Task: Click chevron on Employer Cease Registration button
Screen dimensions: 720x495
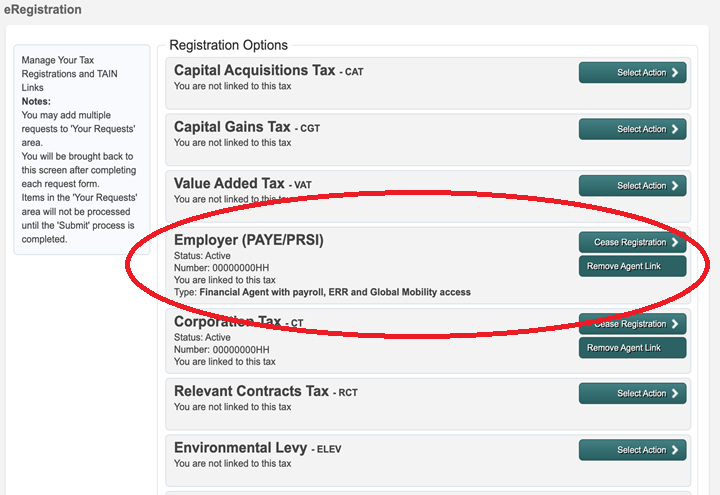Action: tap(675, 242)
